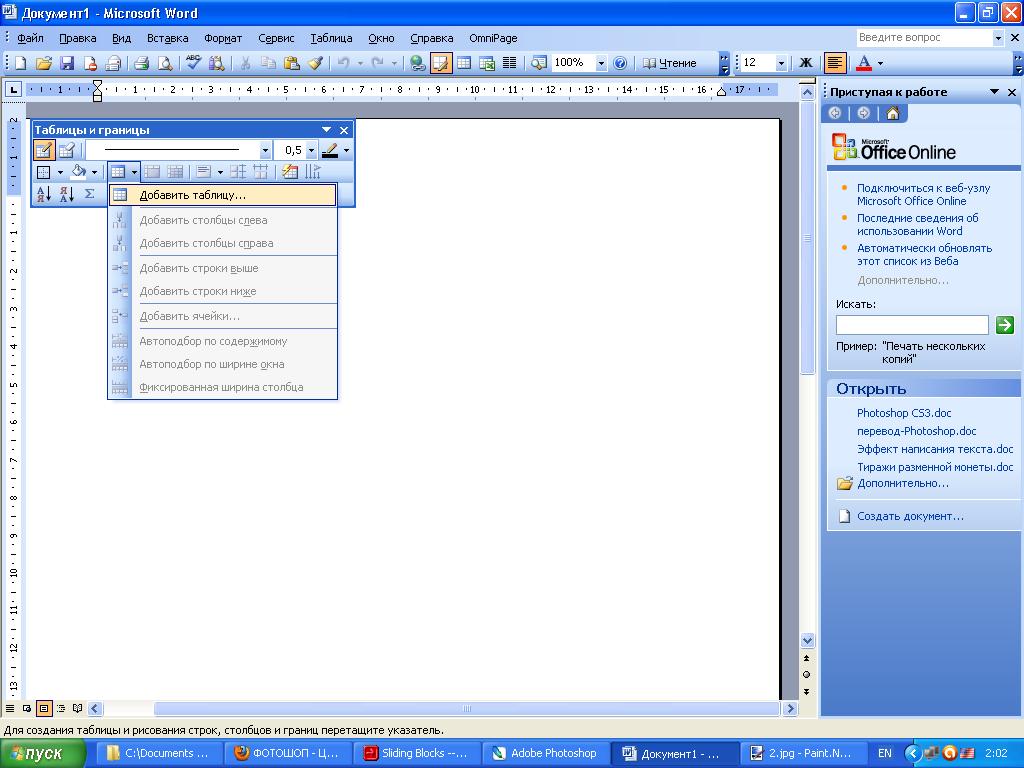Open перевод-Photoshop.doc link
The height and width of the screenshot is (768, 1024).
[x=916, y=431]
